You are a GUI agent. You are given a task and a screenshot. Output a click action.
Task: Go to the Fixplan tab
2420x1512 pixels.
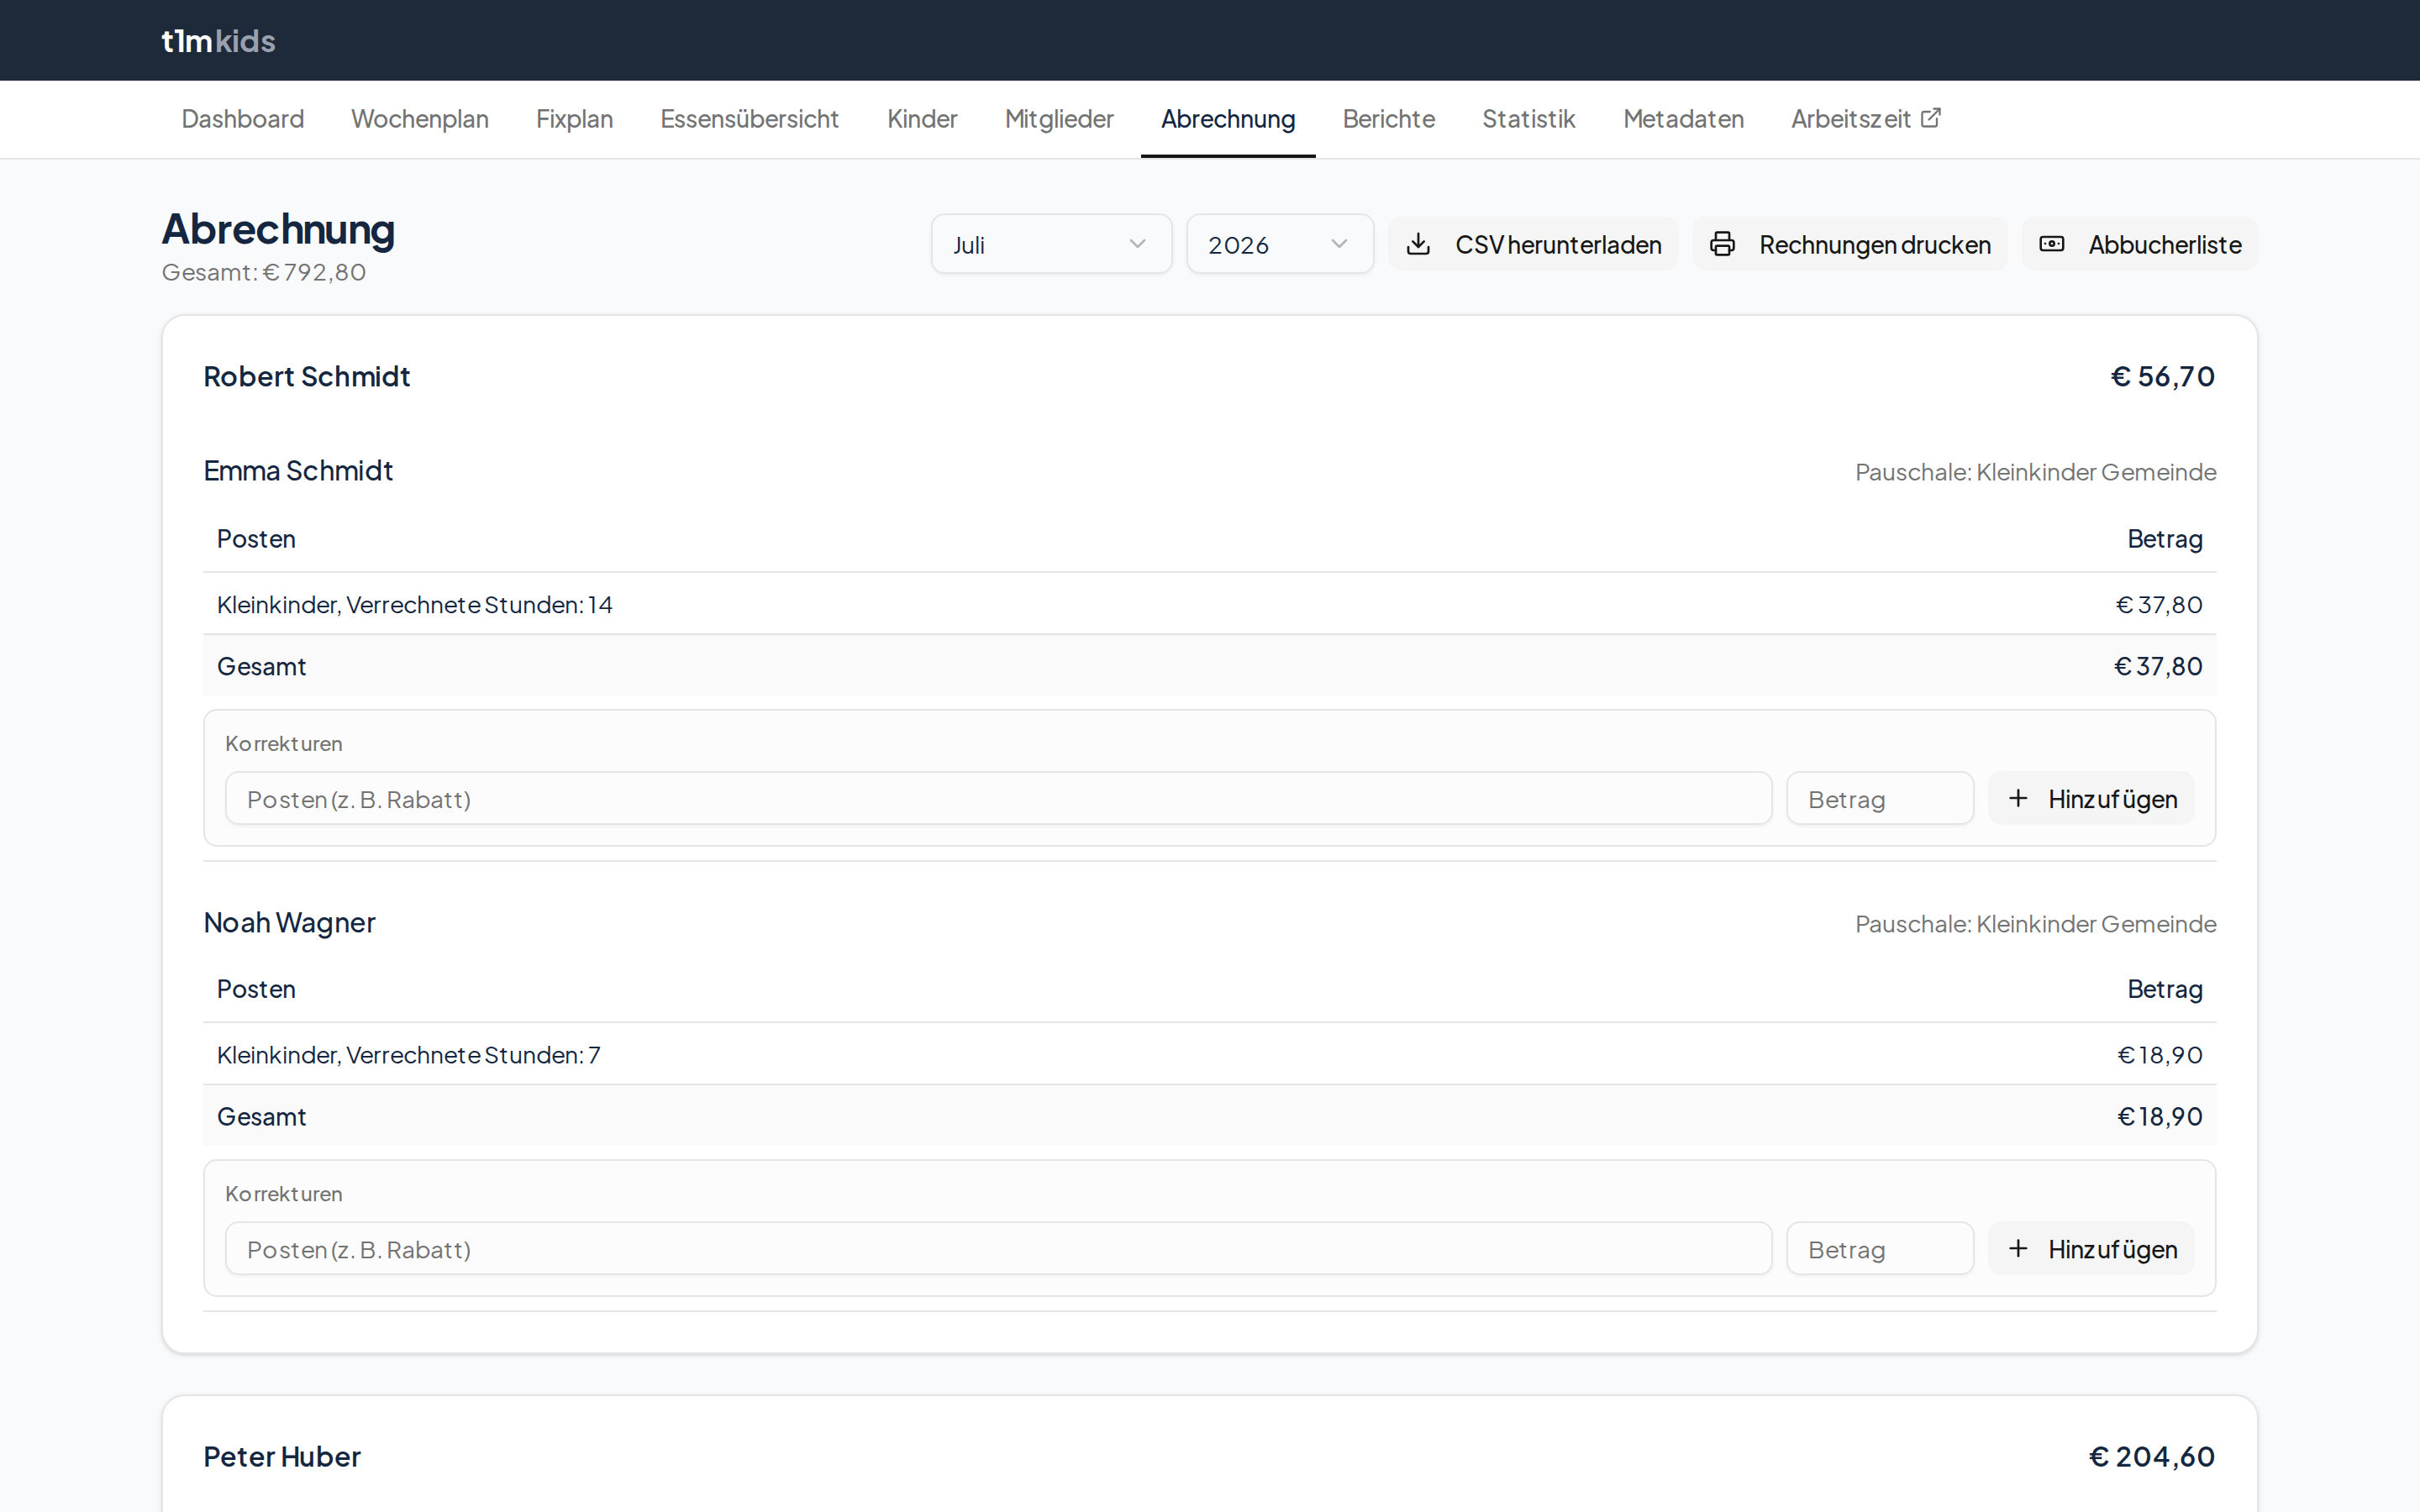(574, 119)
